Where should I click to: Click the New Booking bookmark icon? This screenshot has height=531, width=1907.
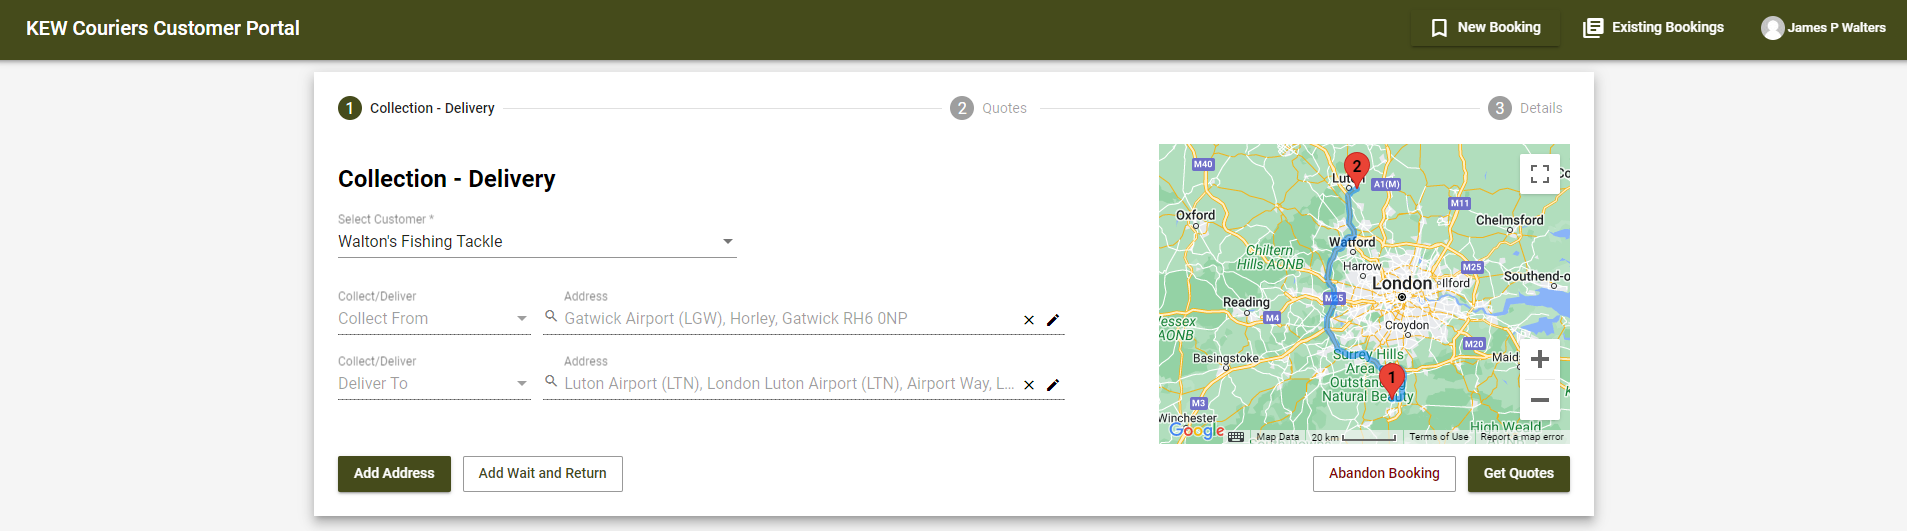(1439, 28)
